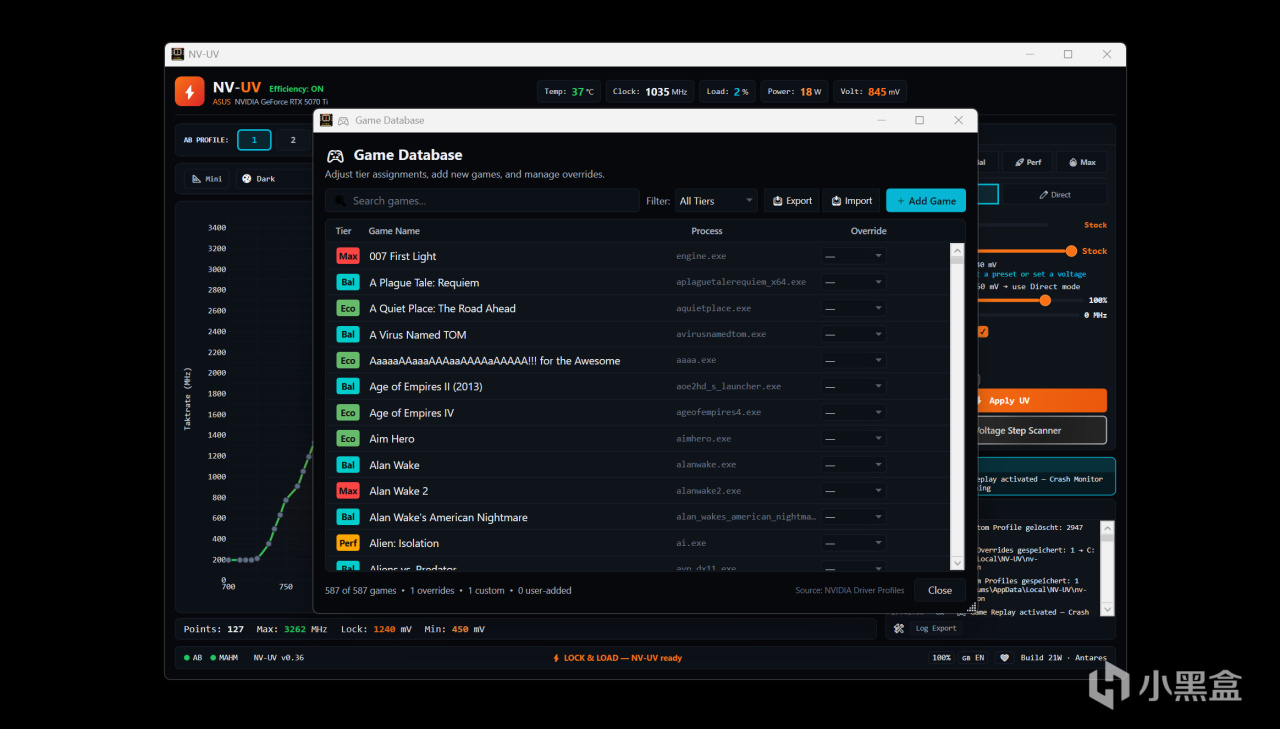
Task: Open Override dropdown for A Quiet Place
Action: click(853, 308)
